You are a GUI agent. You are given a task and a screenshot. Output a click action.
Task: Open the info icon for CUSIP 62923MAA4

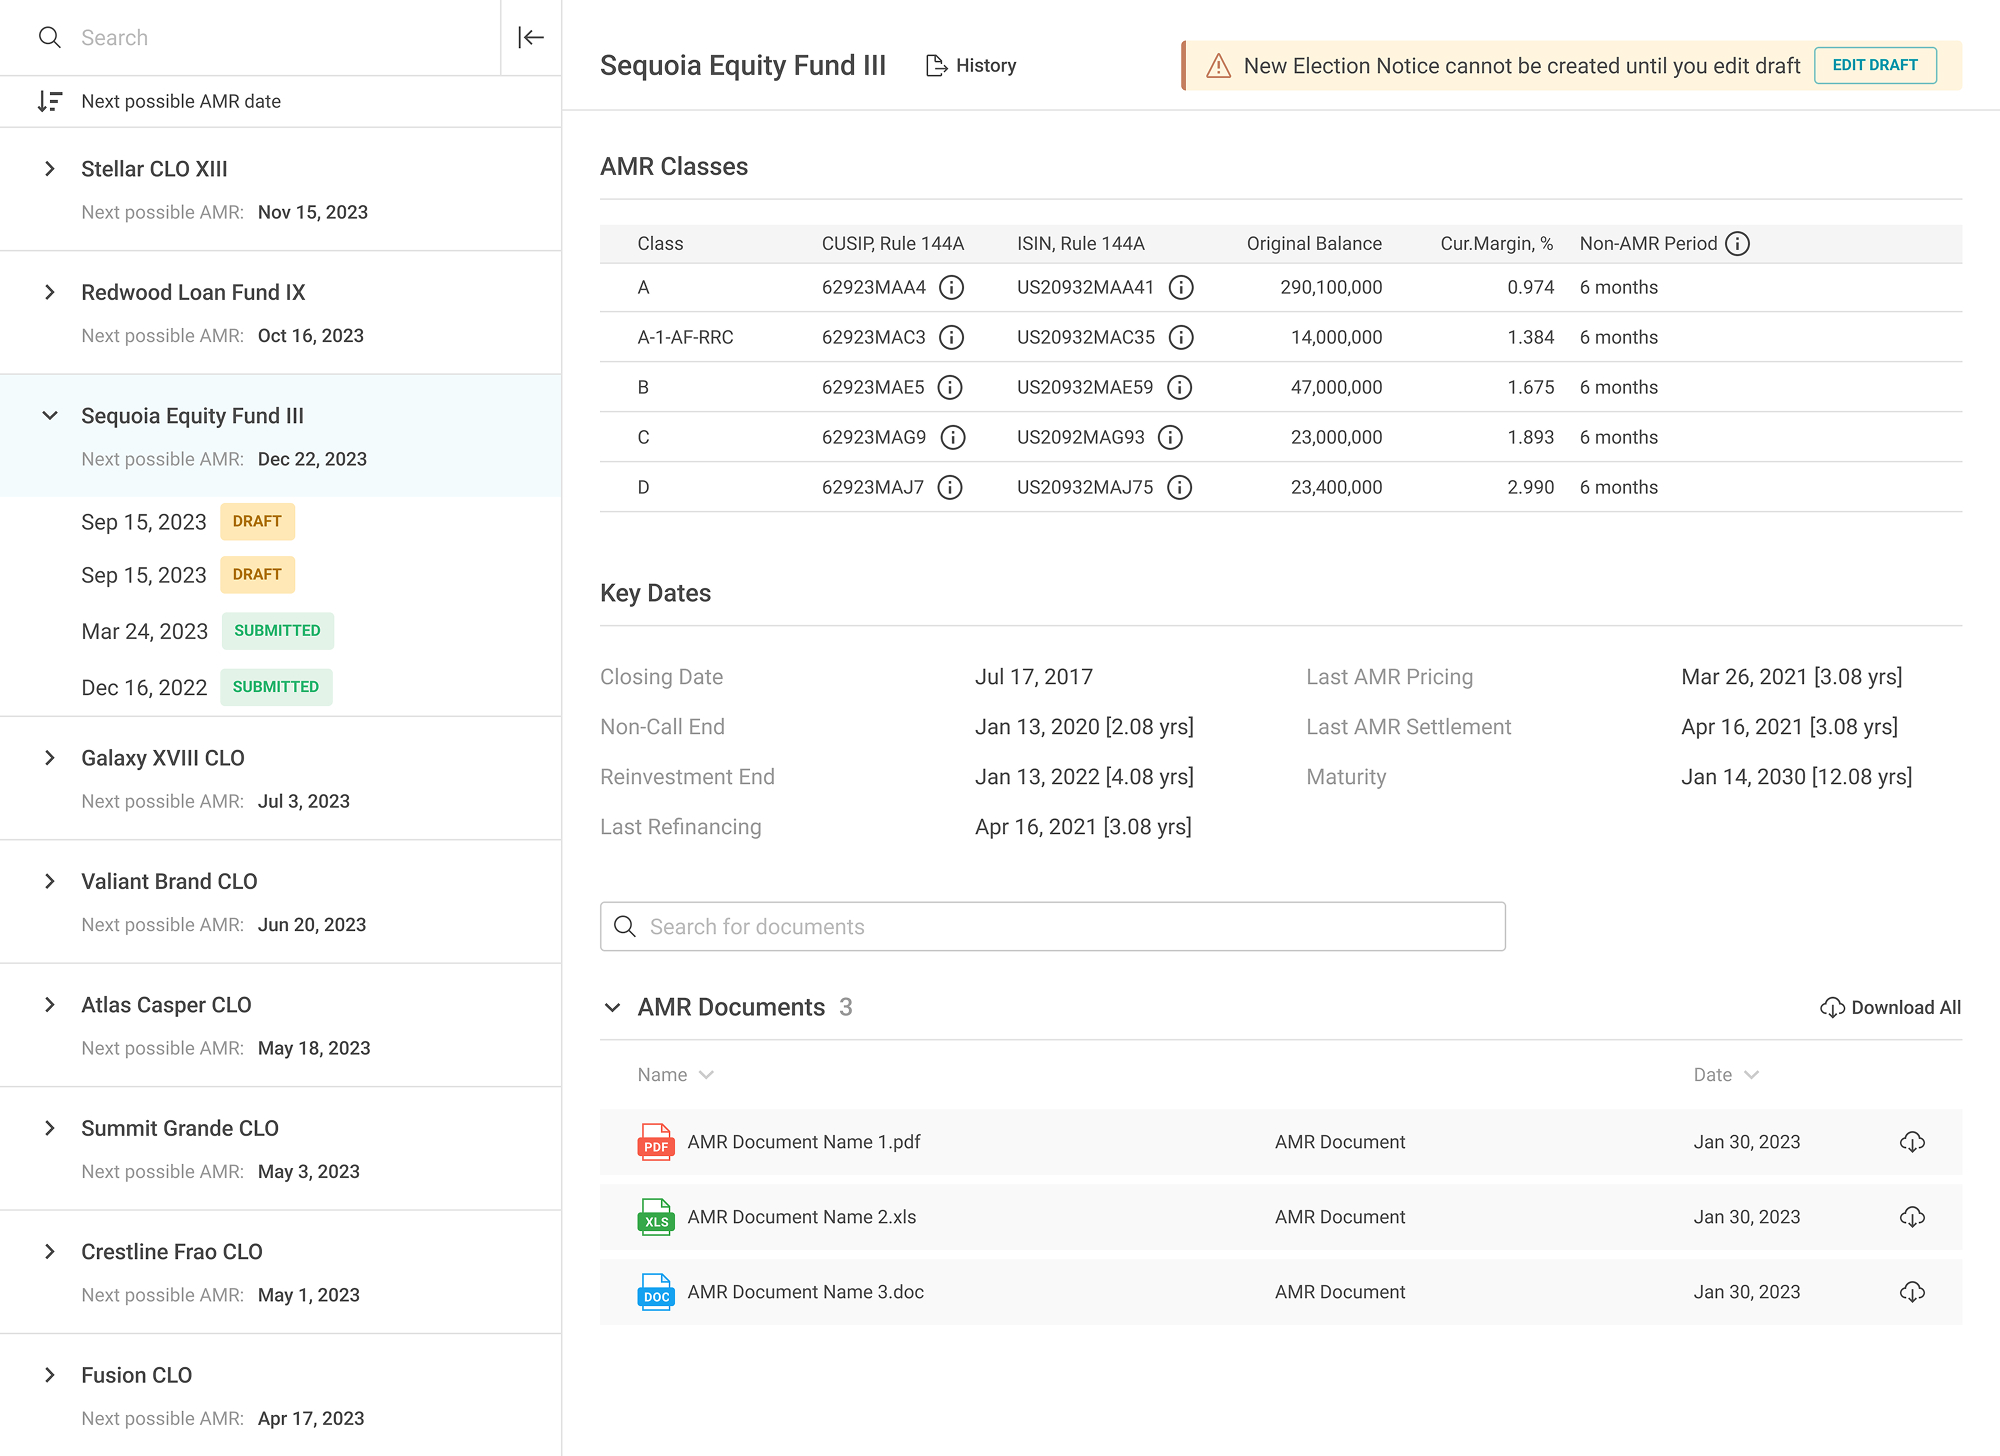click(x=952, y=288)
